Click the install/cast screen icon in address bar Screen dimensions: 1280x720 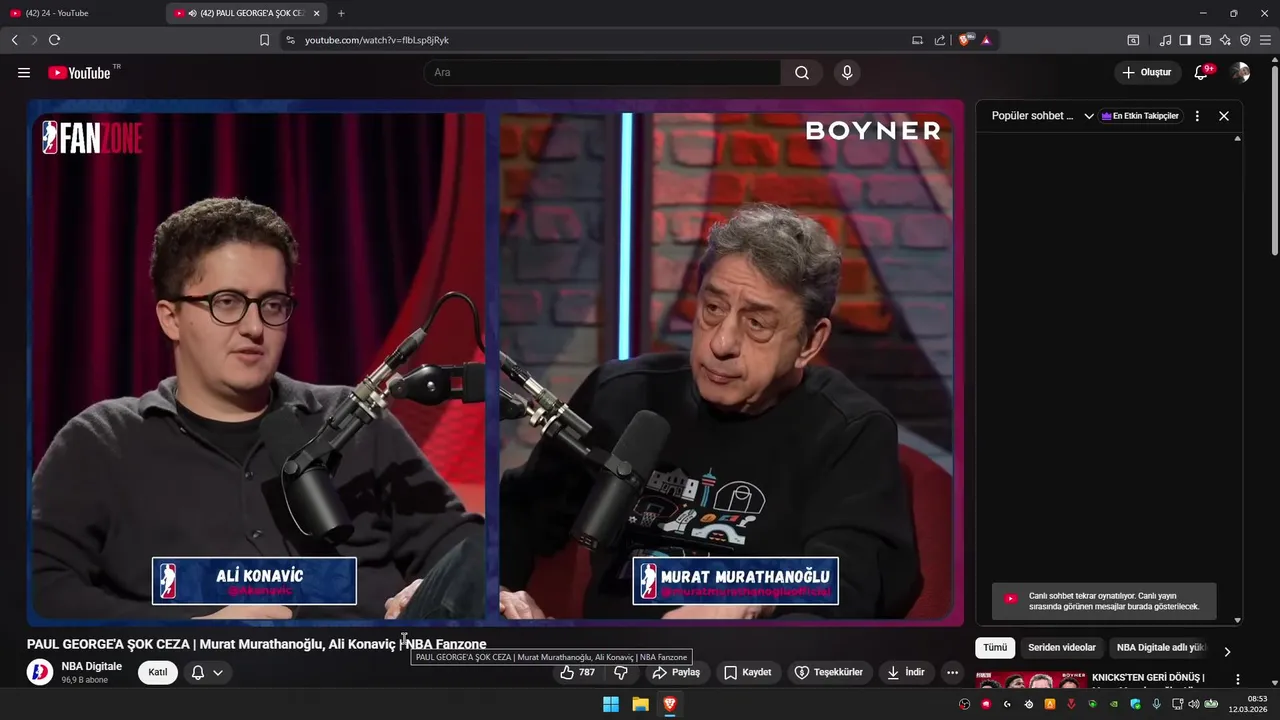click(x=917, y=40)
